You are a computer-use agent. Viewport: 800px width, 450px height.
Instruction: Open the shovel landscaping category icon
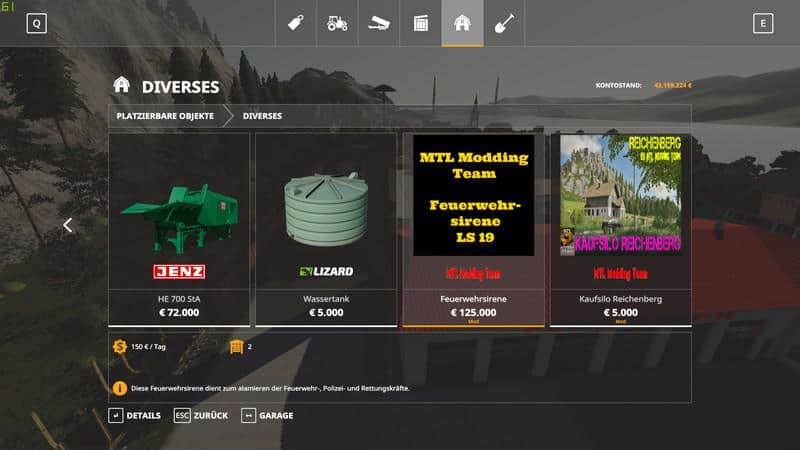tap(504, 23)
